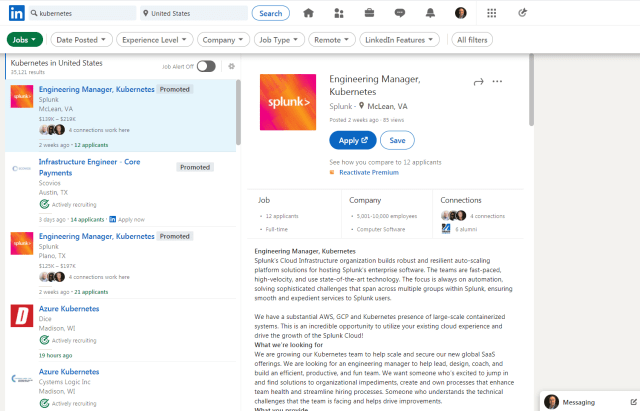Click 'Actively recruiting' on the Dice listing
640x411 pixels.
tap(74, 340)
